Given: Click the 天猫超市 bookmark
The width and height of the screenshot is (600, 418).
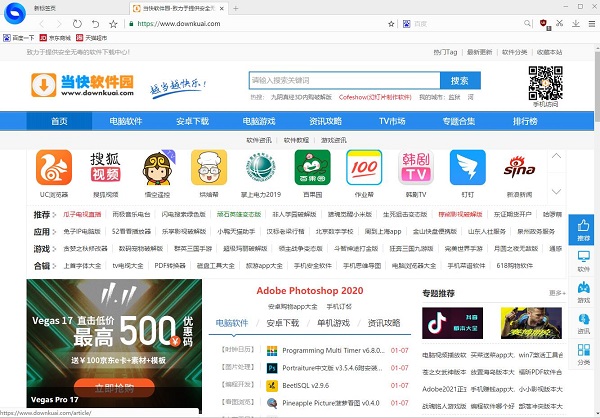Looking at the screenshot, I should point(91,38).
